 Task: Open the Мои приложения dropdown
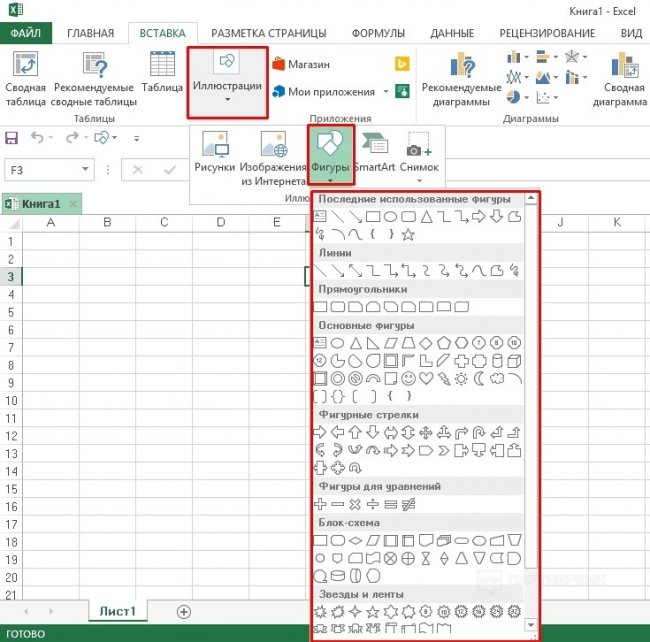(x=325, y=91)
